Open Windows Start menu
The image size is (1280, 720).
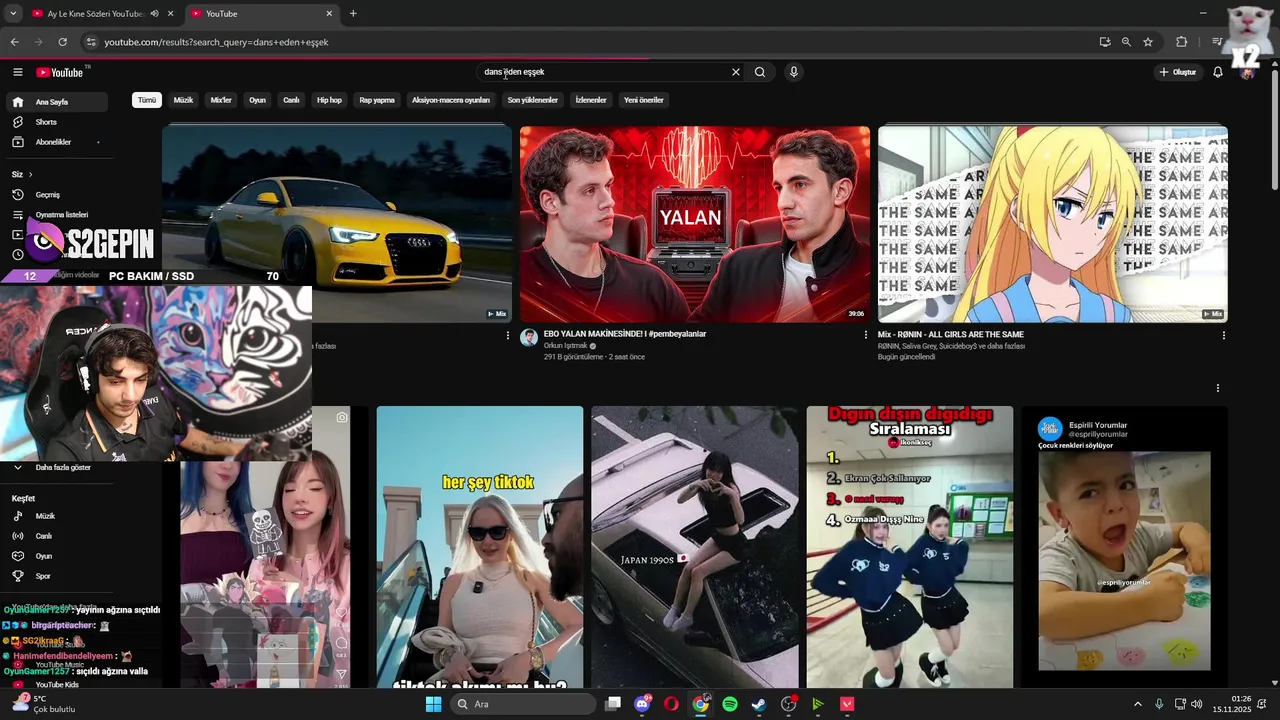click(x=433, y=704)
